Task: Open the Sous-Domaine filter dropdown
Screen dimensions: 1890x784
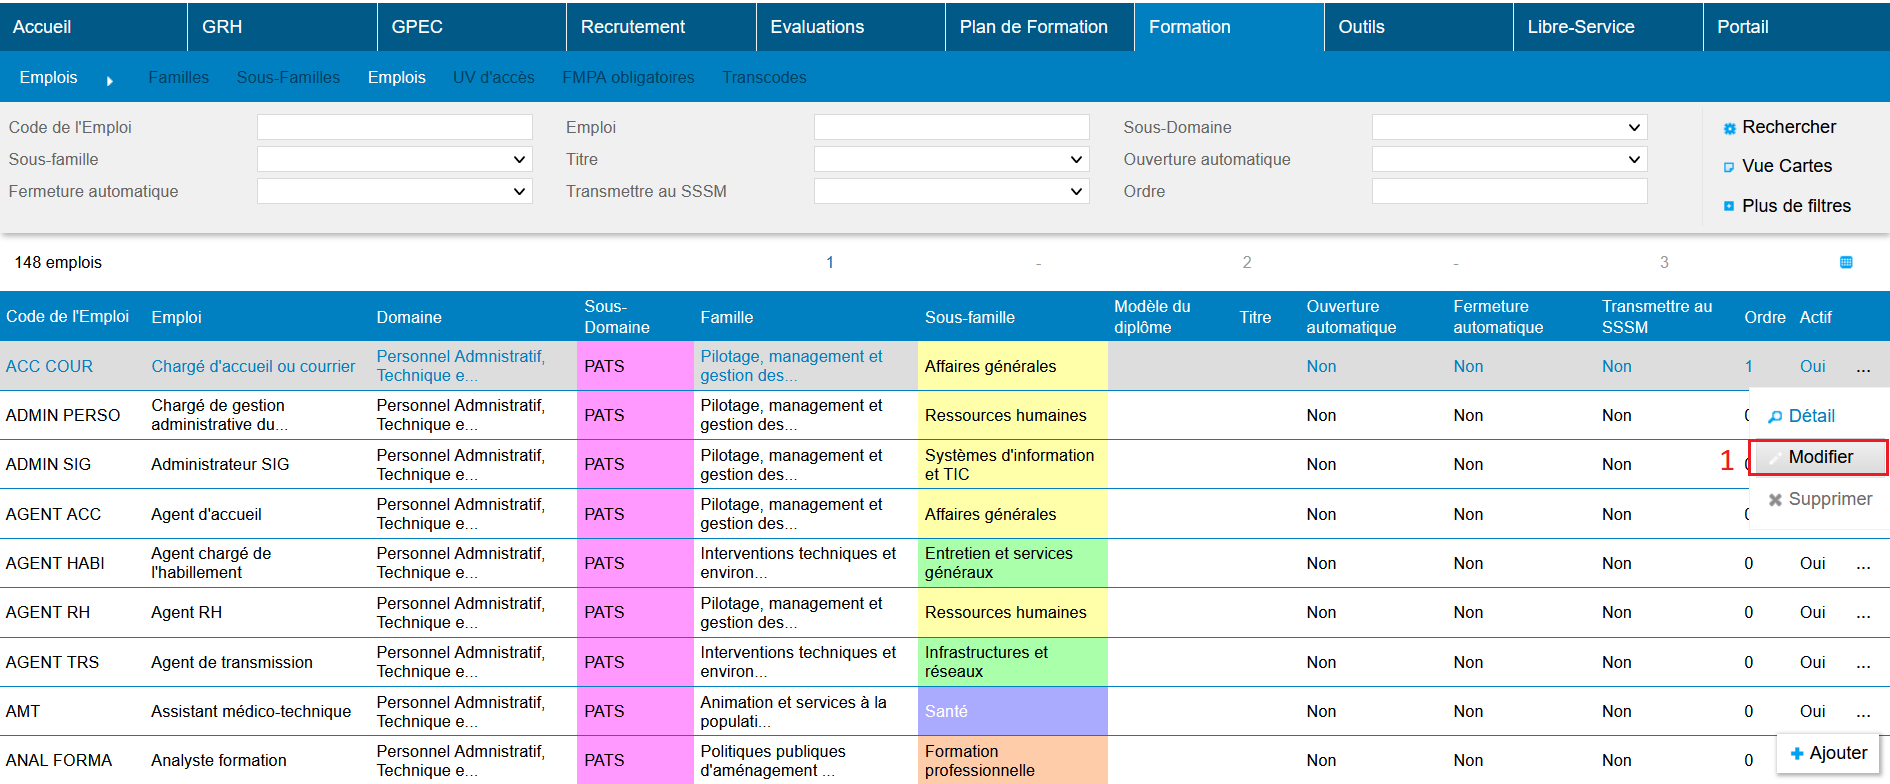Action: 1508,127
